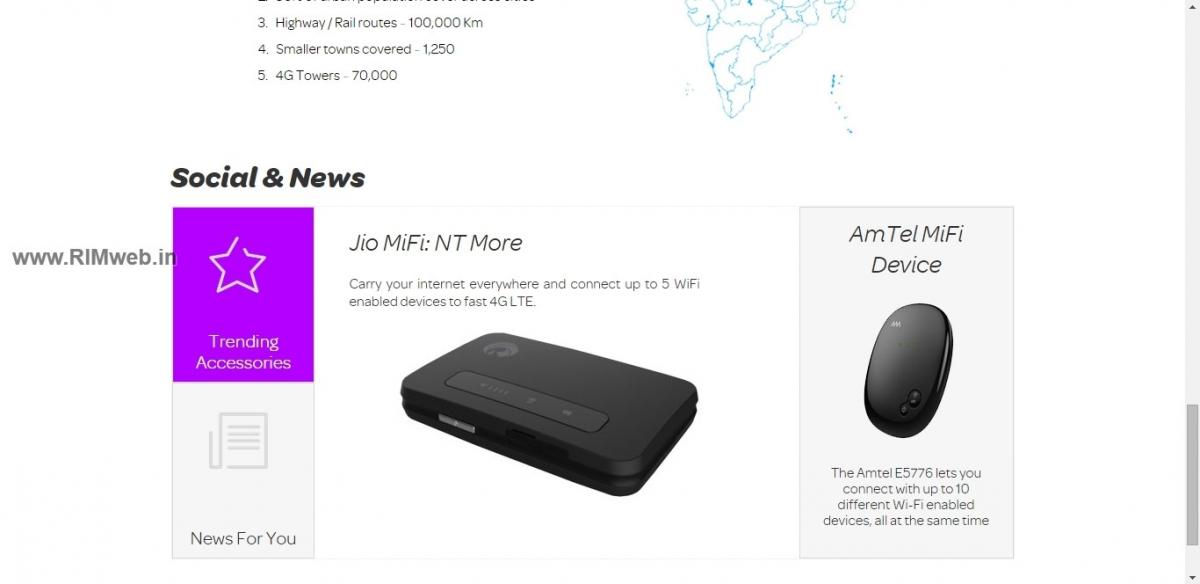
Task: Click the AmTel MiFi device image
Action: pyautogui.click(x=907, y=371)
